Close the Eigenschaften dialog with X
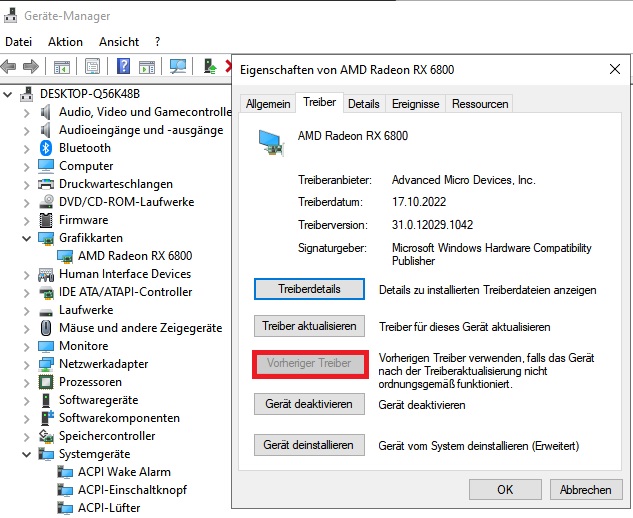The height and width of the screenshot is (518, 633). 615,69
